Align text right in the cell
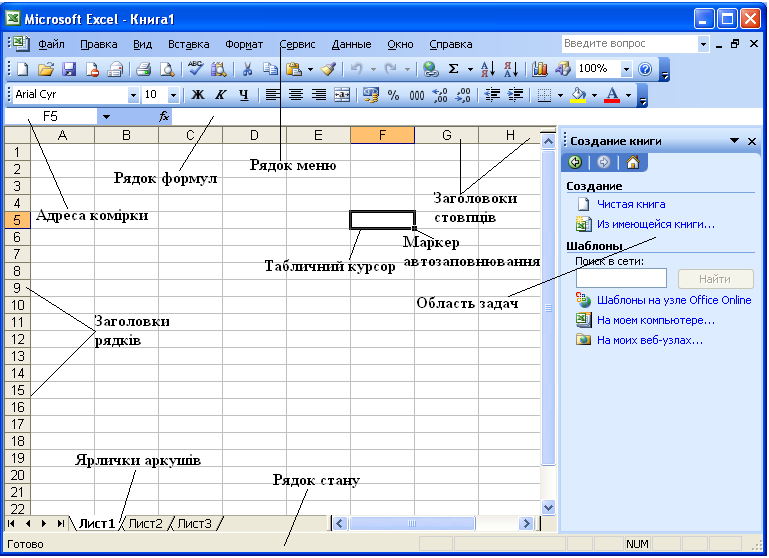The width and height of the screenshot is (769, 558). [319, 95]
